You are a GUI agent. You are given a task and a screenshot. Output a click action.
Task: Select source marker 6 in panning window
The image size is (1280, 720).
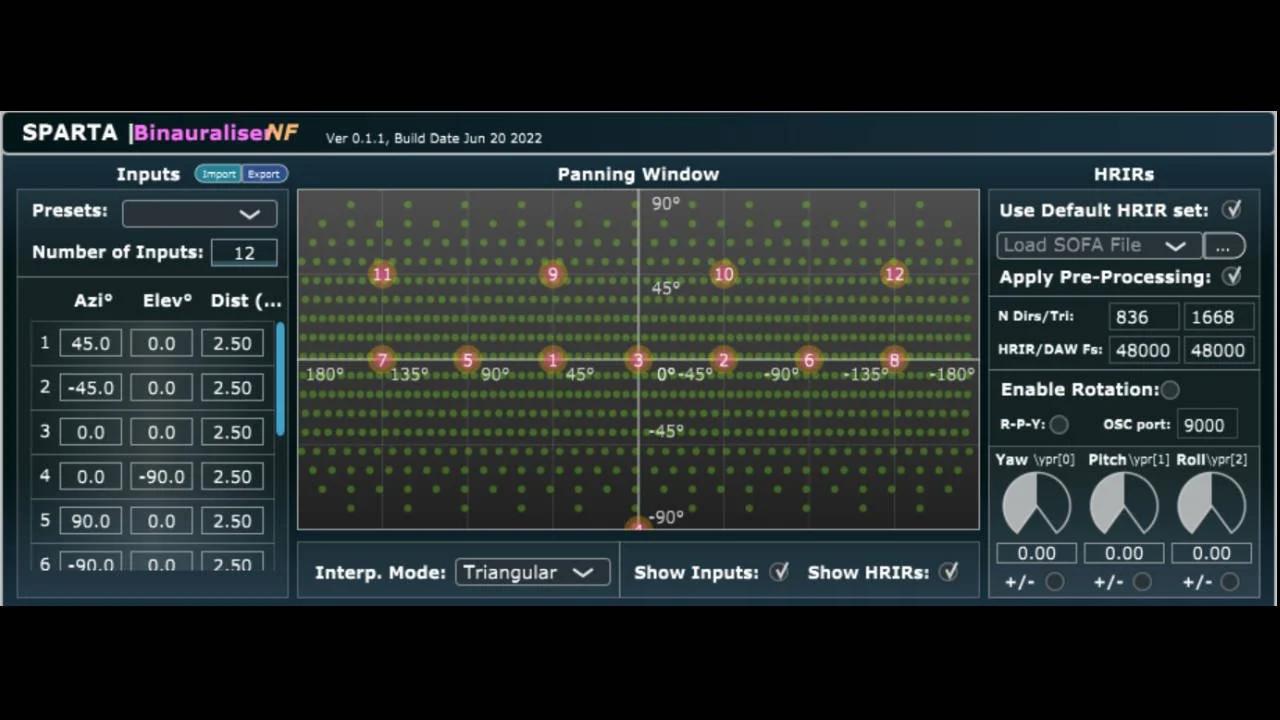[809, 360]
